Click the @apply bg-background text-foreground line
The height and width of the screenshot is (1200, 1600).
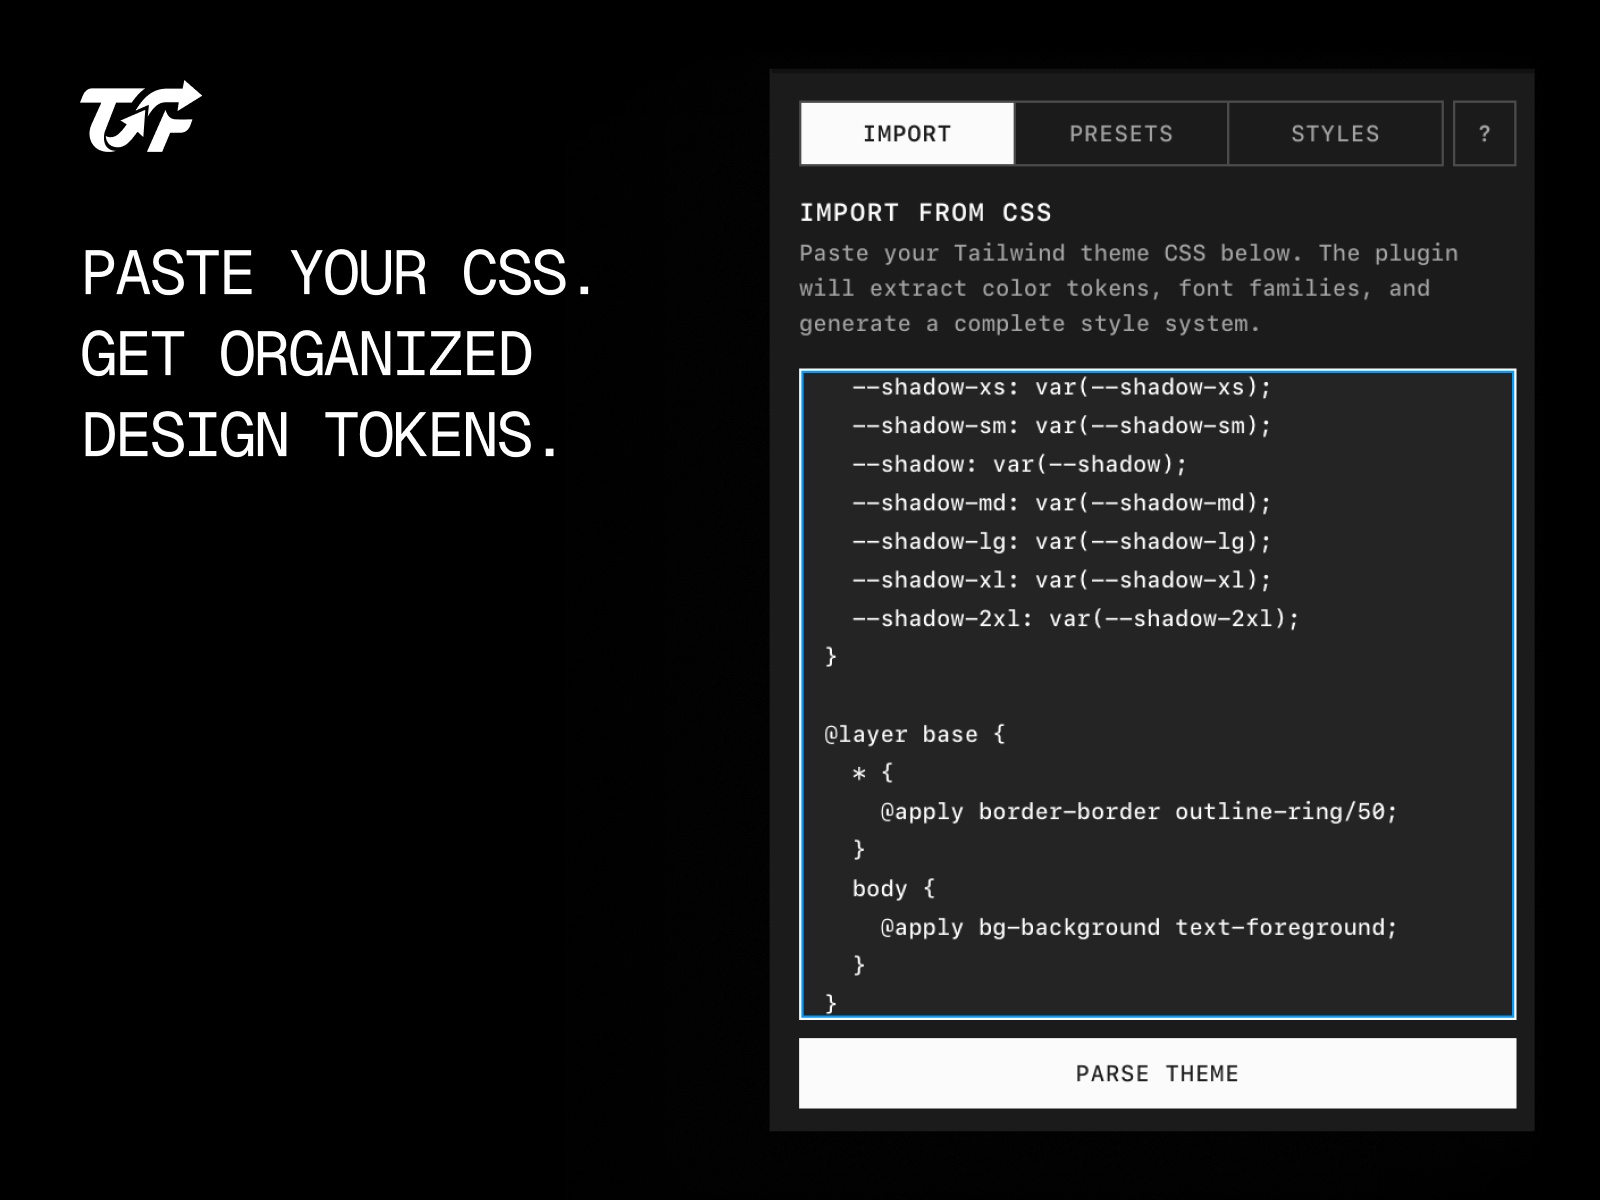pos(1135,927)
